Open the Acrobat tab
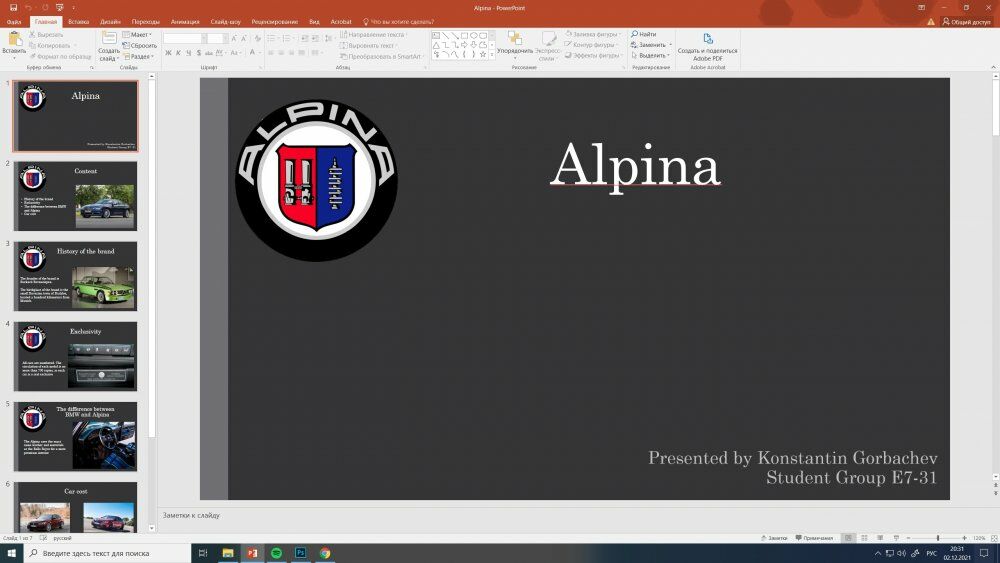Screen dimensions: 1000x563 341,22
